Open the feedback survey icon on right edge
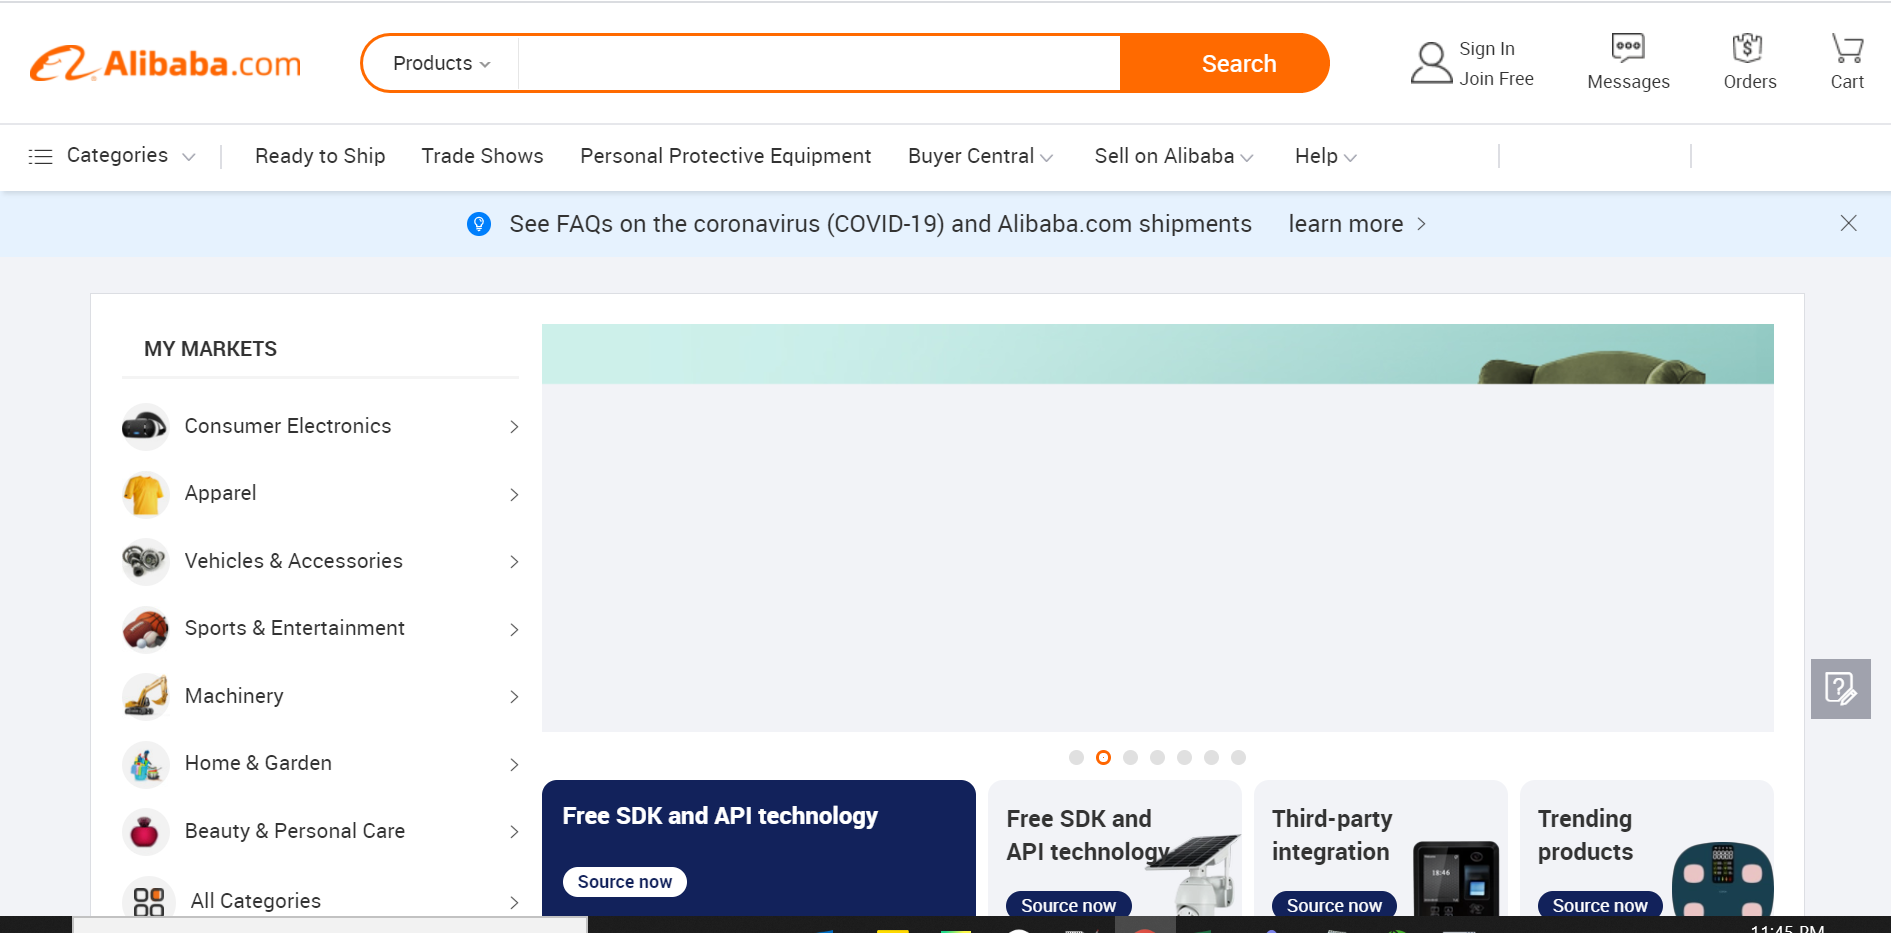 pyautogui.click(x=1840, y=689)
